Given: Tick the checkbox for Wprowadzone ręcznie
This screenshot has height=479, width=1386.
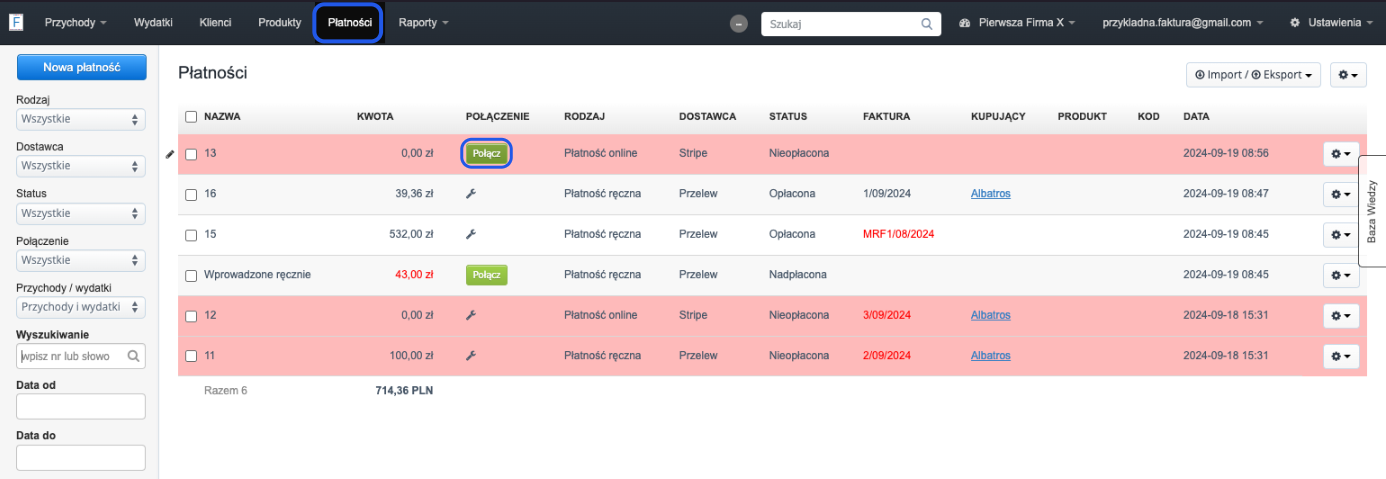Looking at the screenshot, I should [x=191, y=275].
